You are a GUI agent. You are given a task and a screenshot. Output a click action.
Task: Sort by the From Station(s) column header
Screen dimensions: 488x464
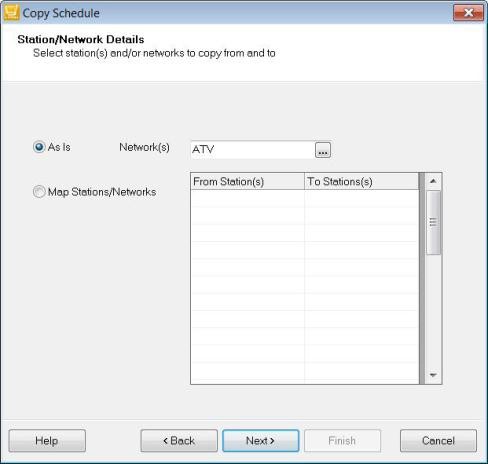click(247, 182)
